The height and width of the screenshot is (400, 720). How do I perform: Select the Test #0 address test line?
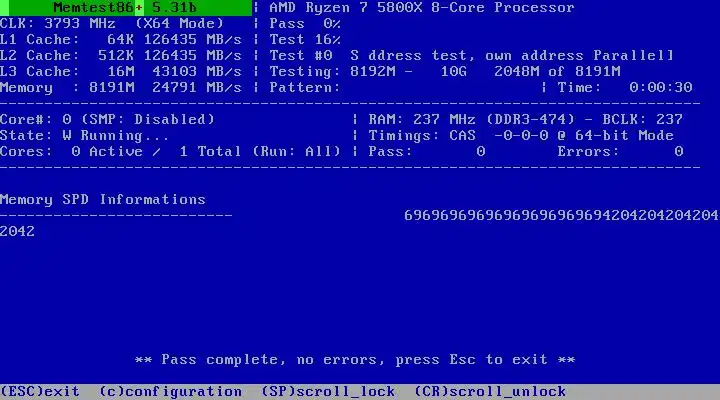tap(471, 56)
